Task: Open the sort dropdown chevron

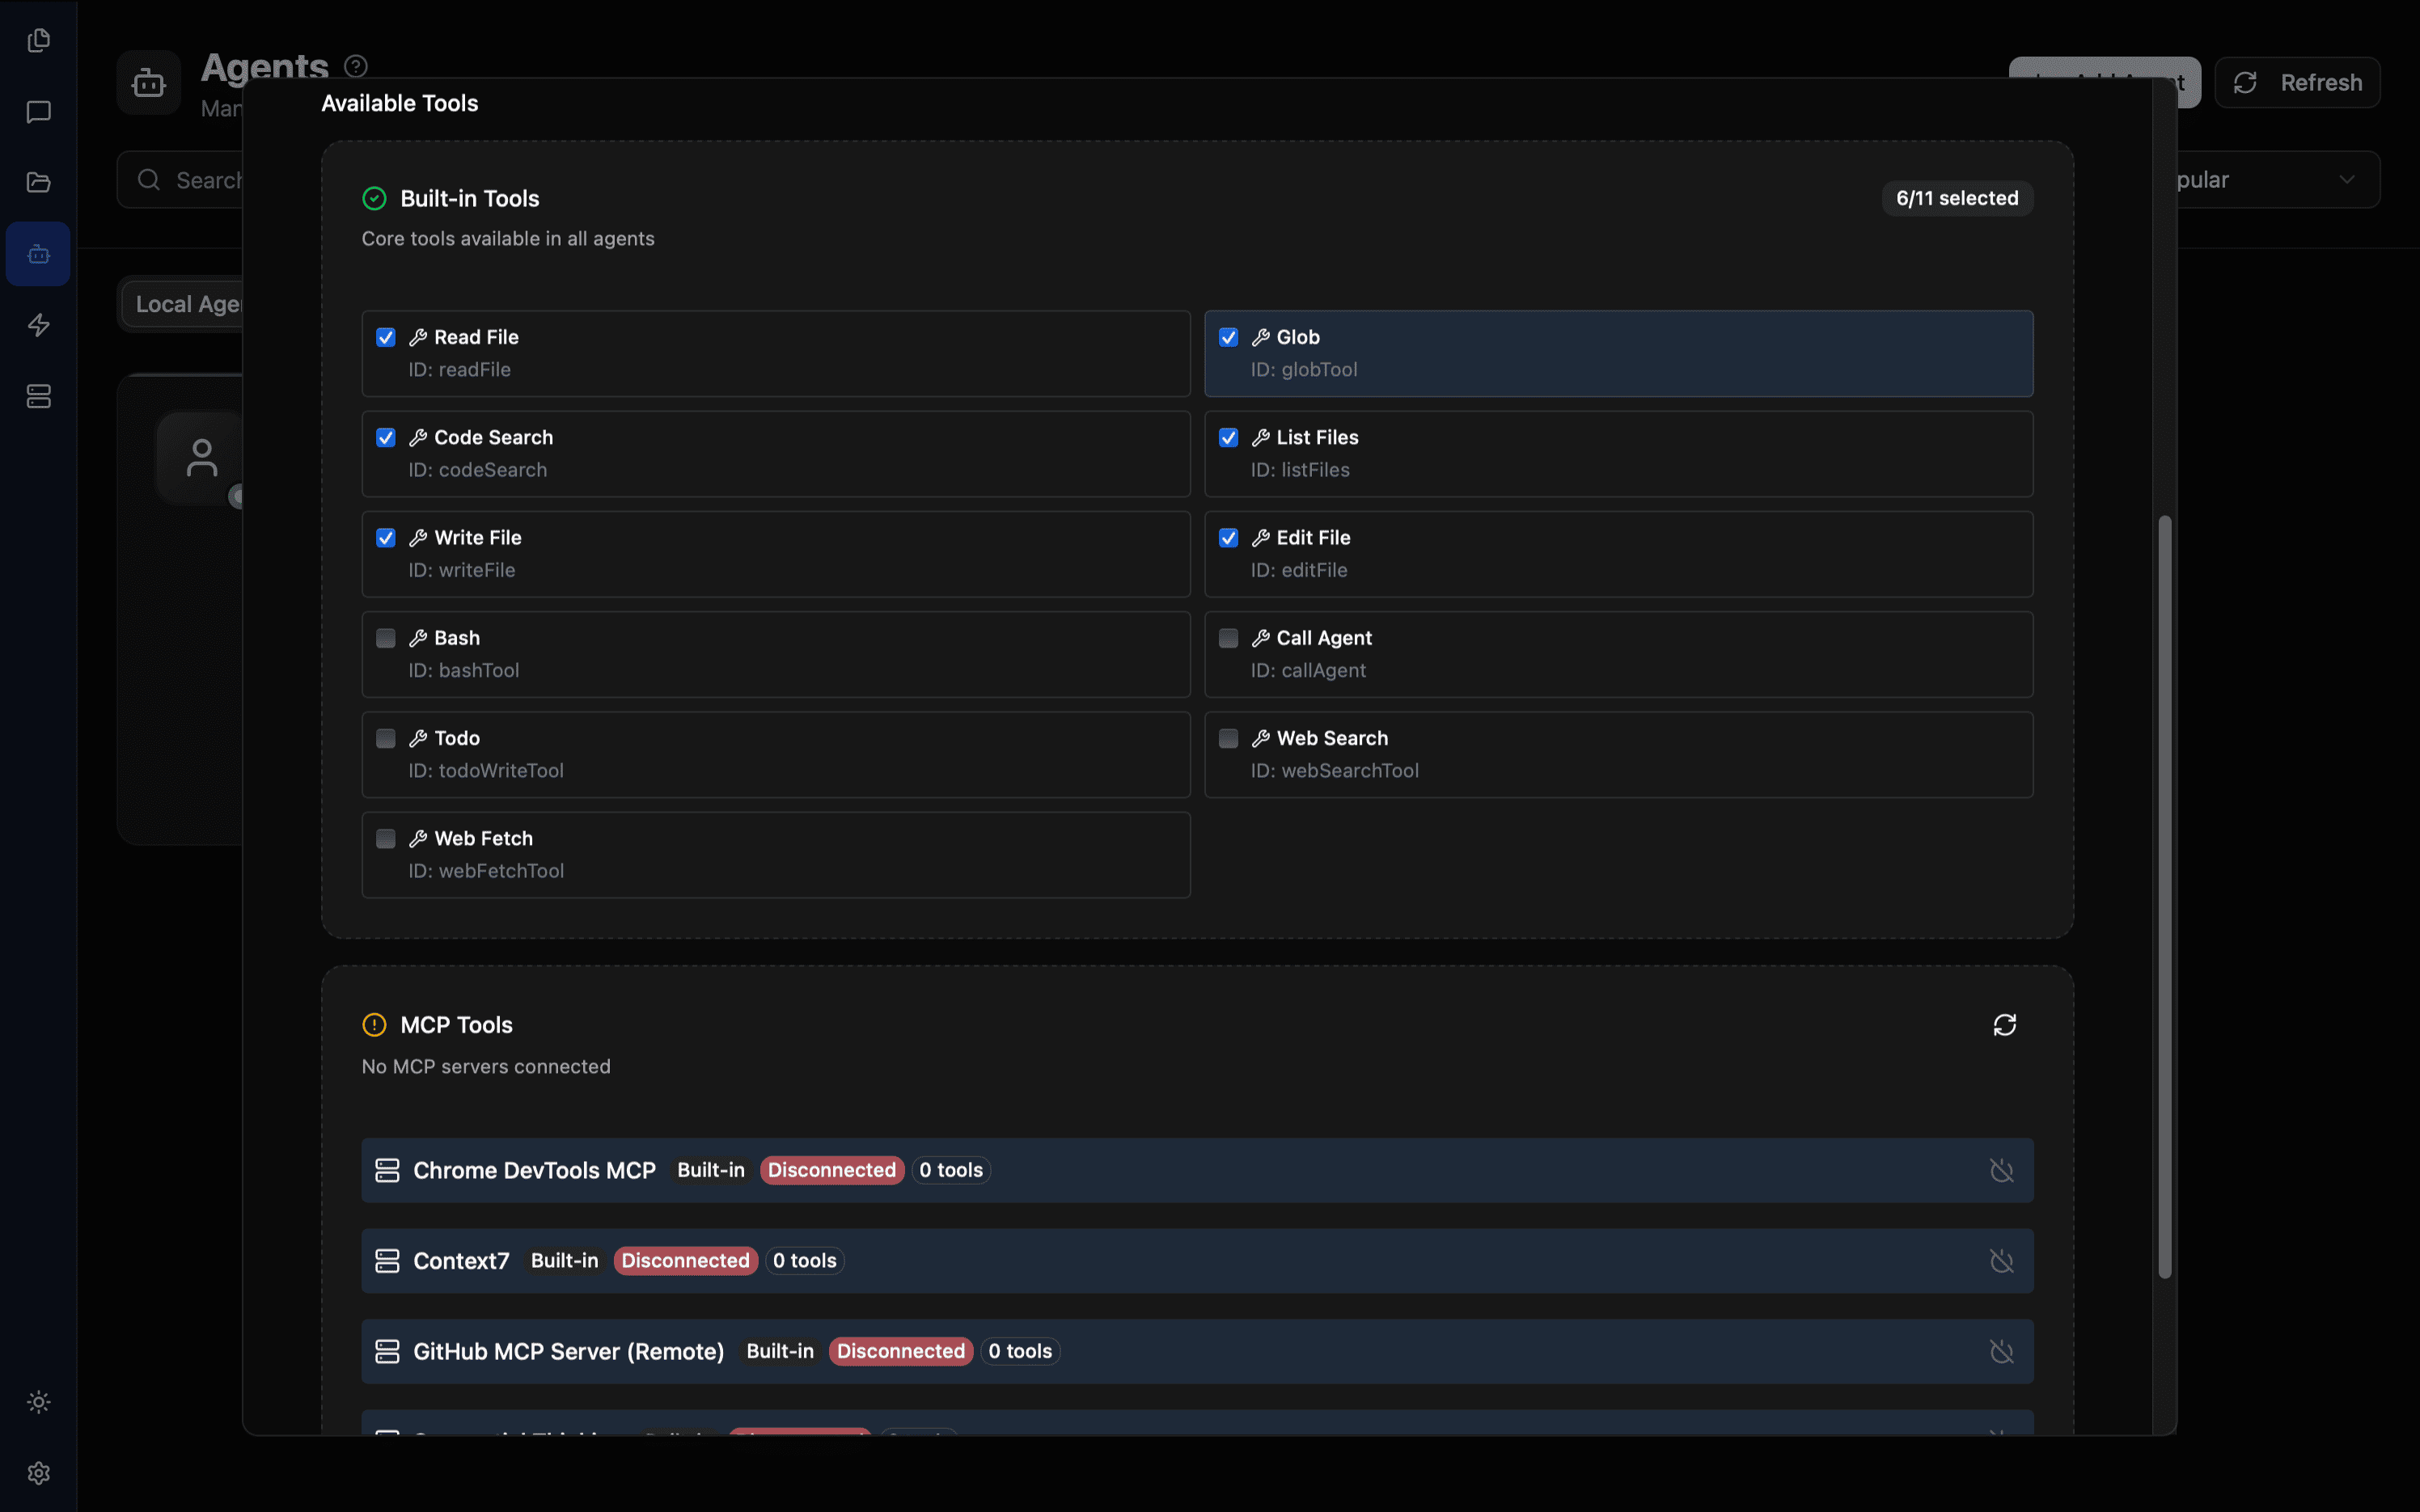Action: coord(2346,180)
